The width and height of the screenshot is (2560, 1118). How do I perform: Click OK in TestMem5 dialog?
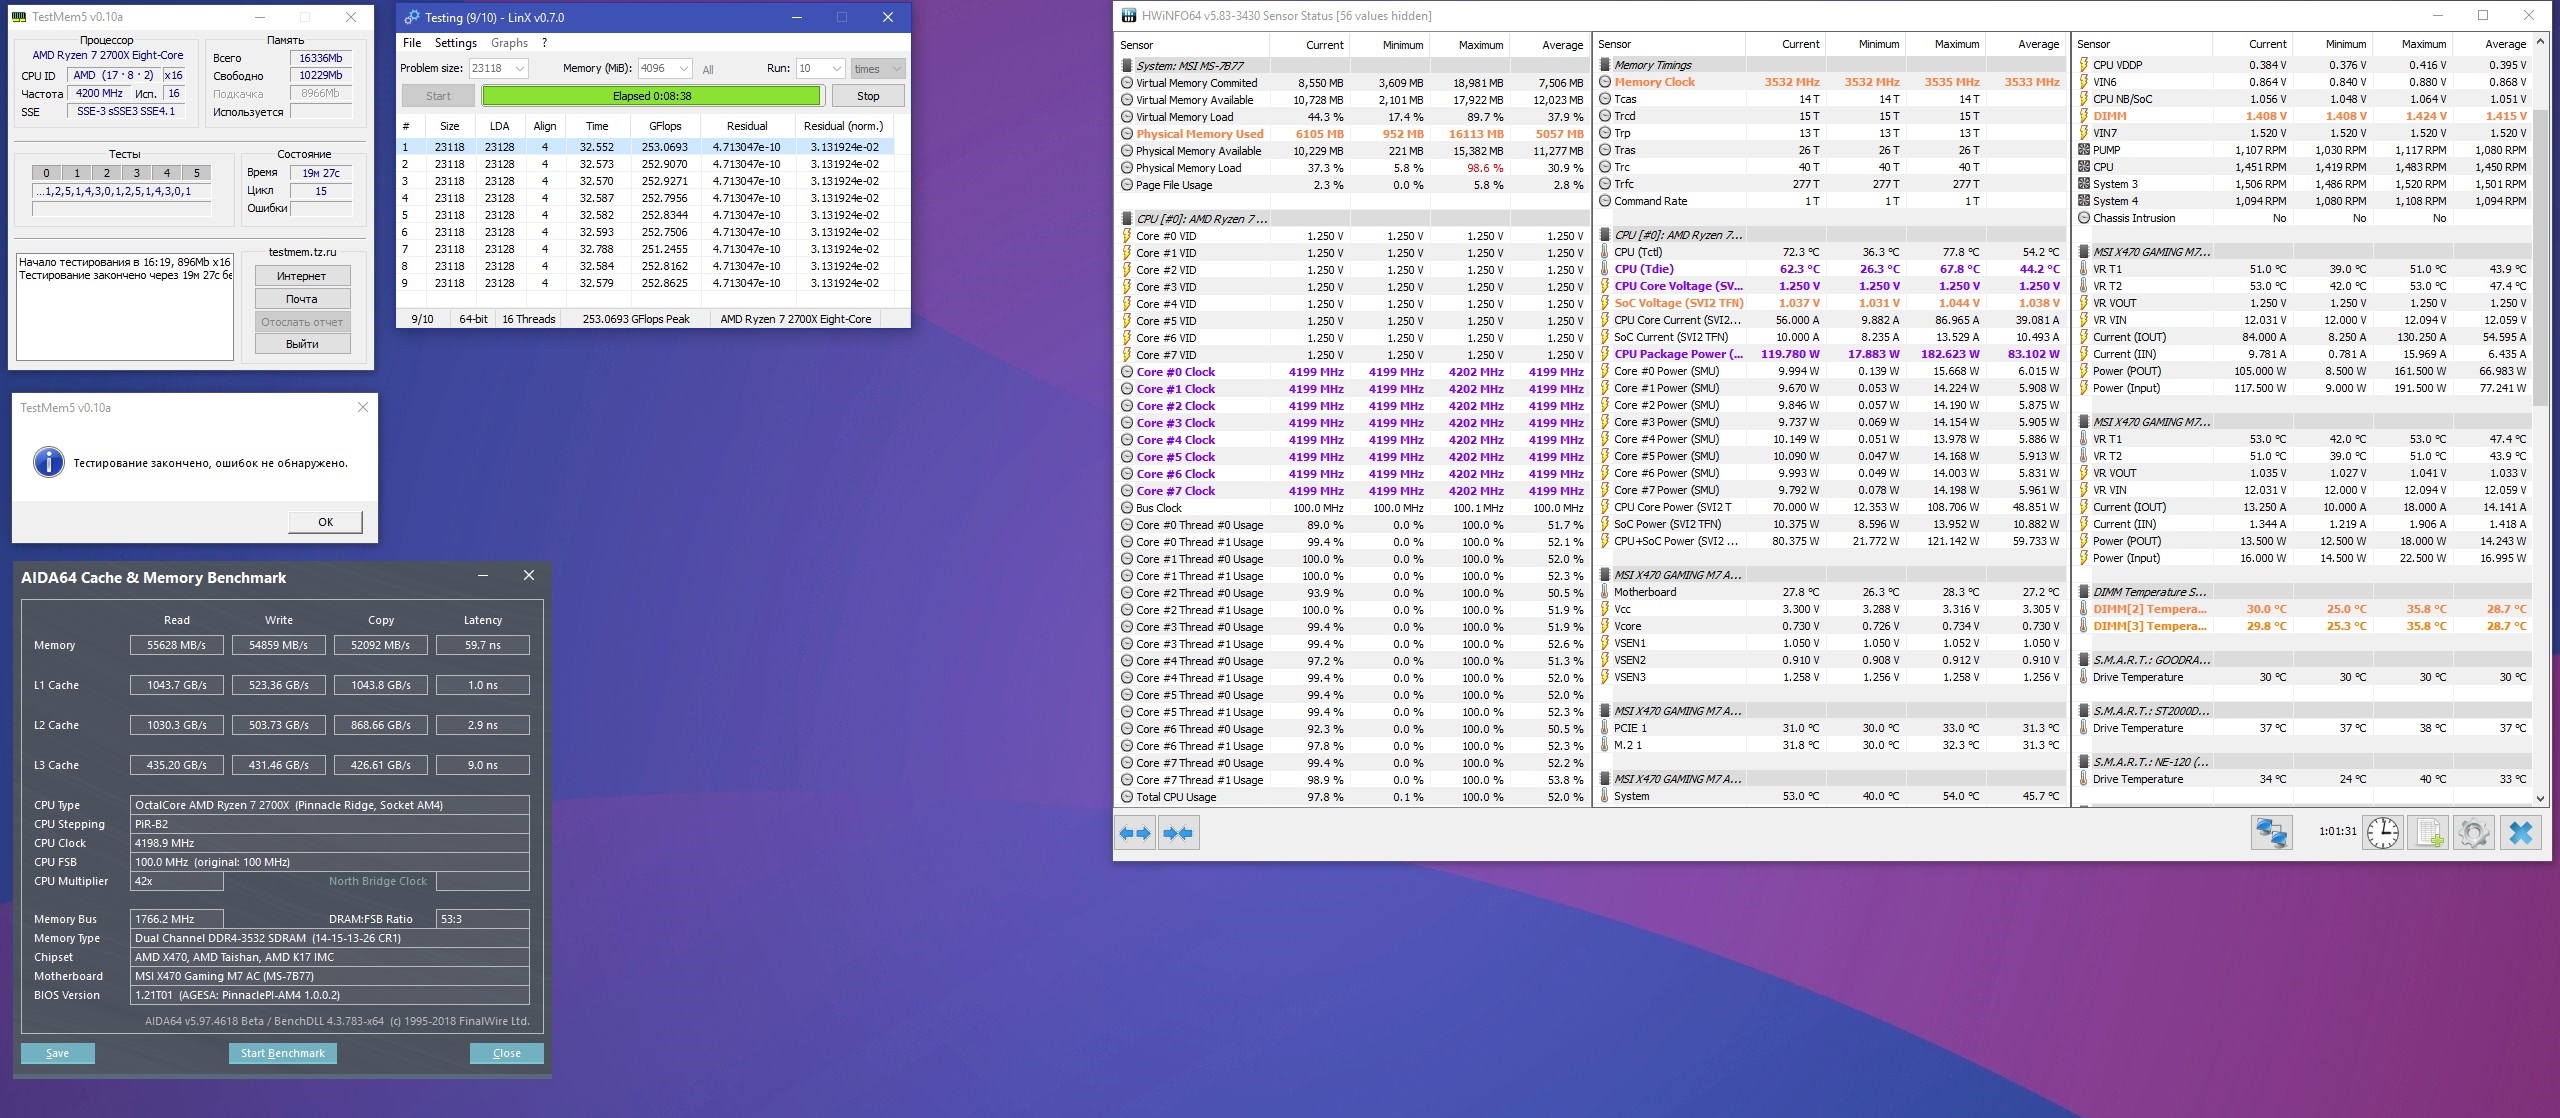click(x=325, y=522)
